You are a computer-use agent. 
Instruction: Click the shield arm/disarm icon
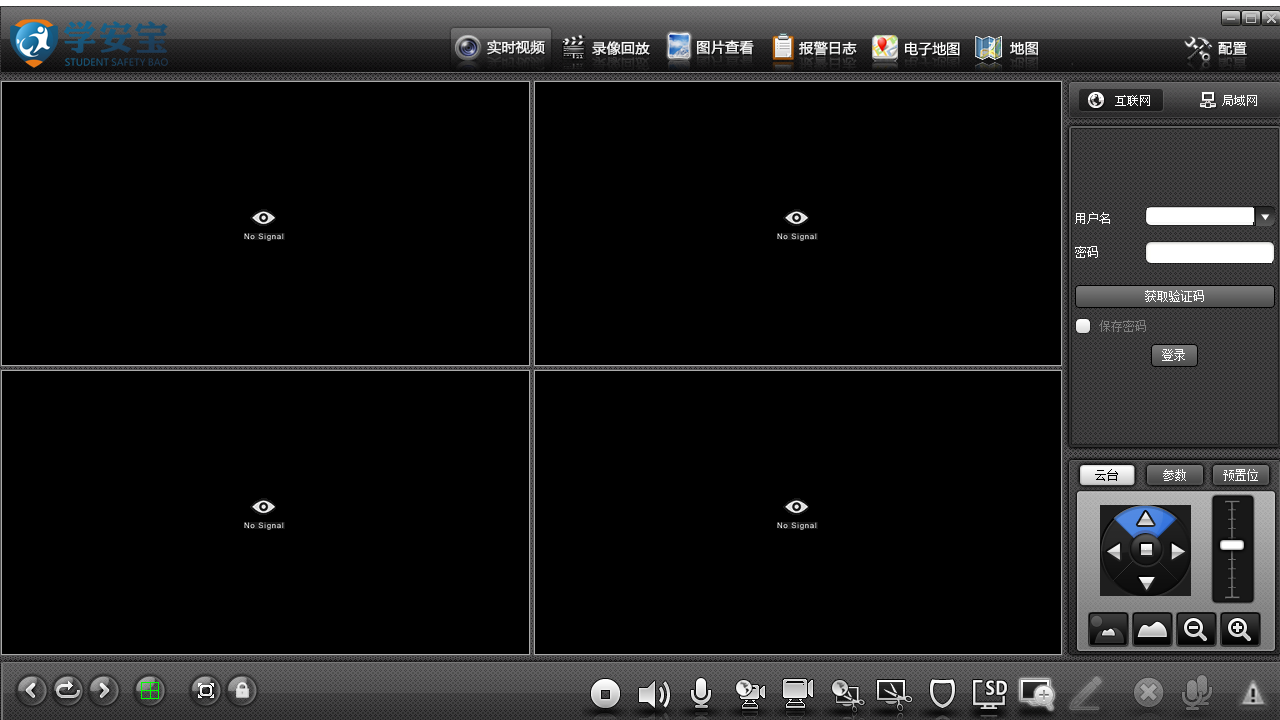942,693
